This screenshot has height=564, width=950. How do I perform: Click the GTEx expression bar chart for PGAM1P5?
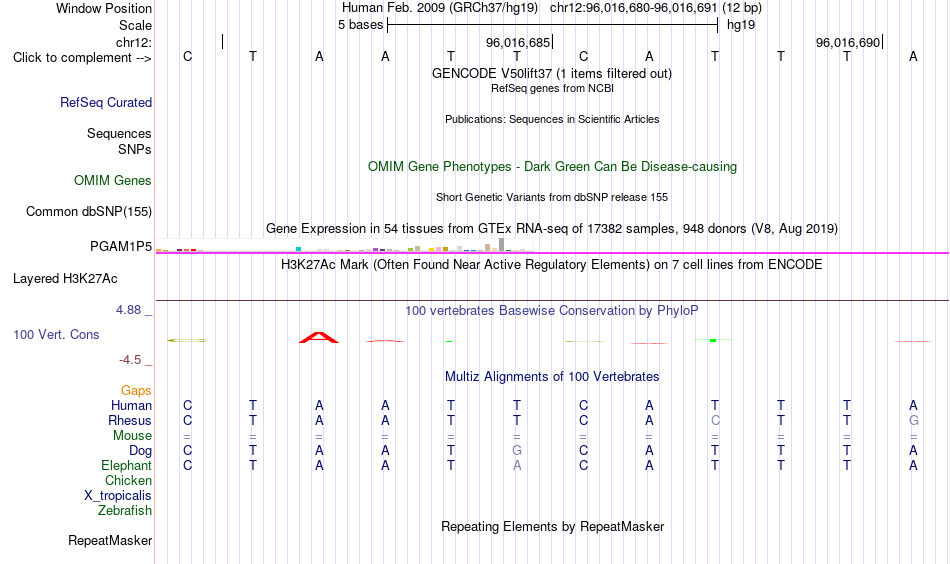point(344,245)
